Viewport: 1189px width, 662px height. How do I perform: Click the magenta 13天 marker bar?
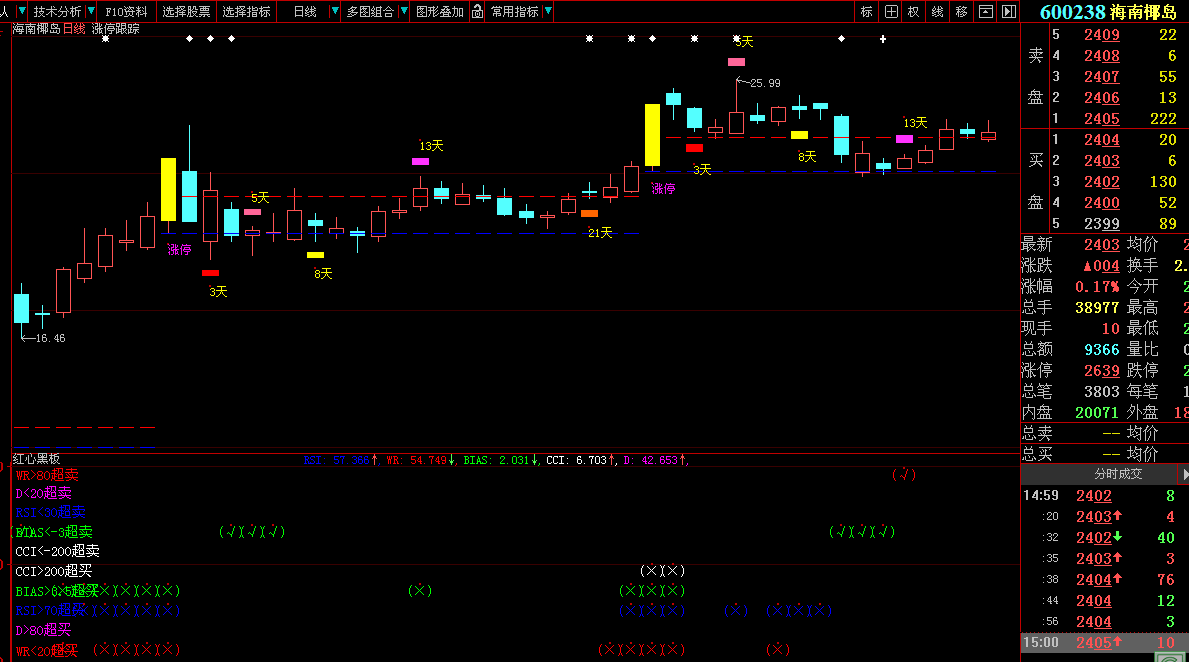point(420,161)
